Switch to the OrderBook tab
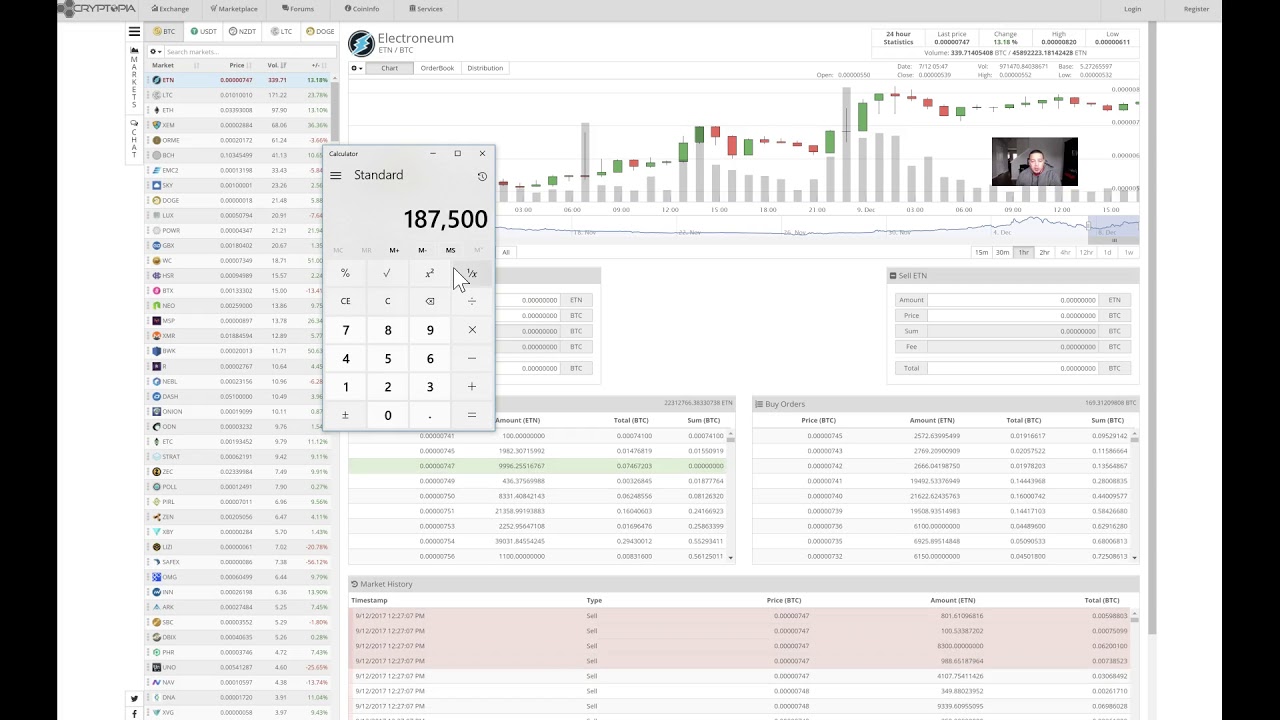Image resolution: width=1280 pixels, height=720 pixels. [437, 68]
